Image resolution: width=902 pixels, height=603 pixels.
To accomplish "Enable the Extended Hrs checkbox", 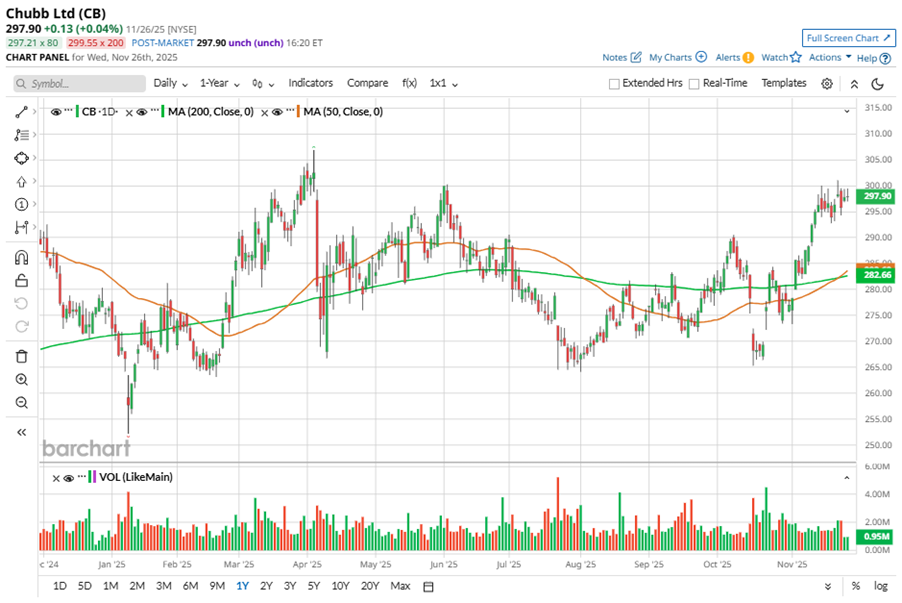I will [614, 84].
